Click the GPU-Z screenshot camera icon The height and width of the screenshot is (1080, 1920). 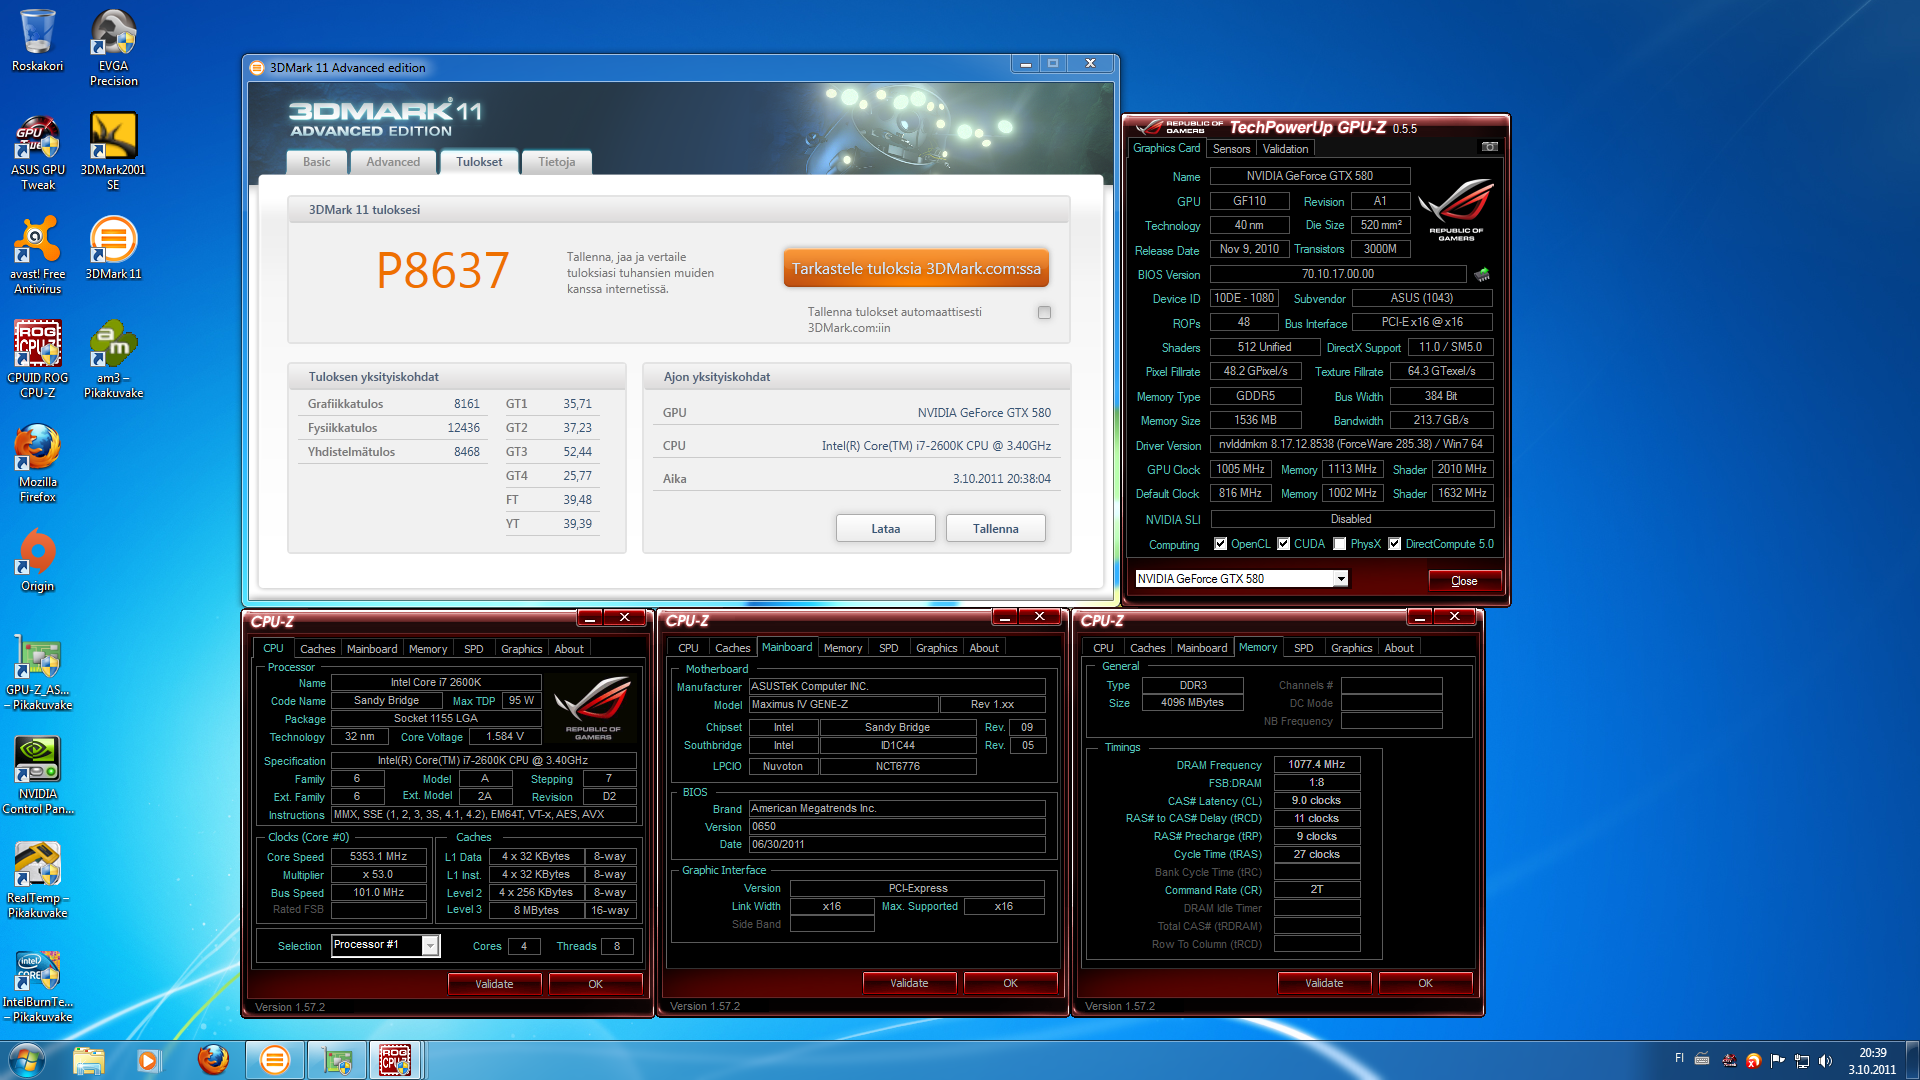1489,147
